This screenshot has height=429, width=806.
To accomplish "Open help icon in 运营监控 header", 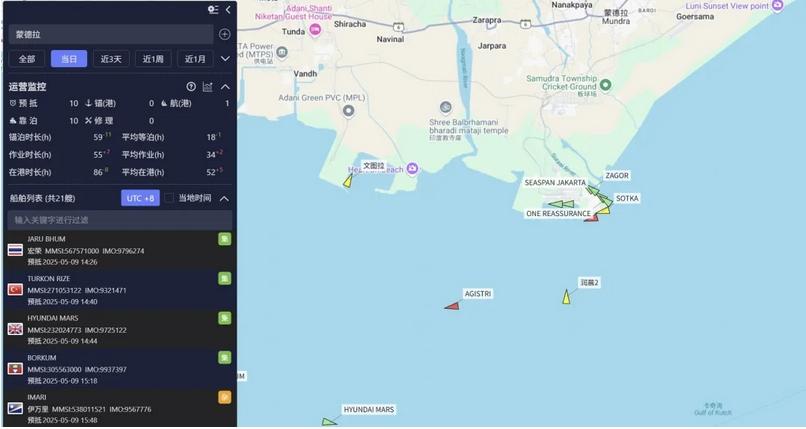I will click(191, 87).
